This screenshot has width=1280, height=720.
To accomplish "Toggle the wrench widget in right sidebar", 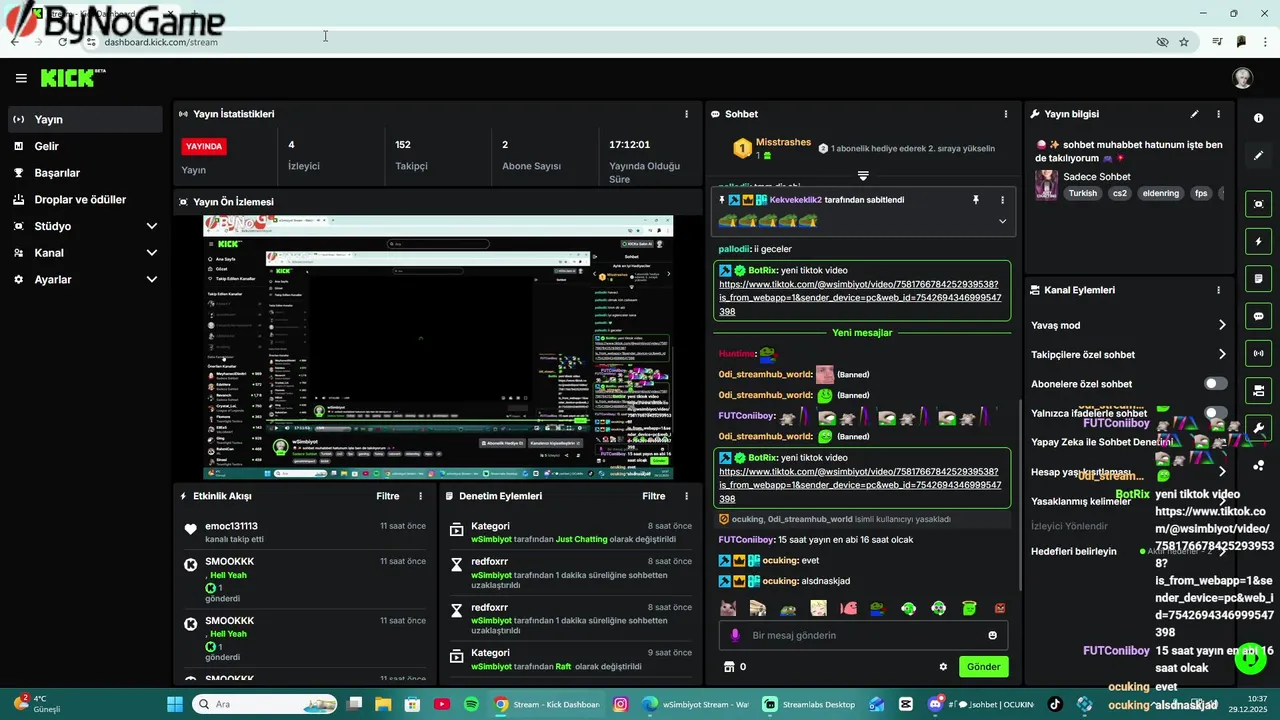I will tap(1259, 428).
